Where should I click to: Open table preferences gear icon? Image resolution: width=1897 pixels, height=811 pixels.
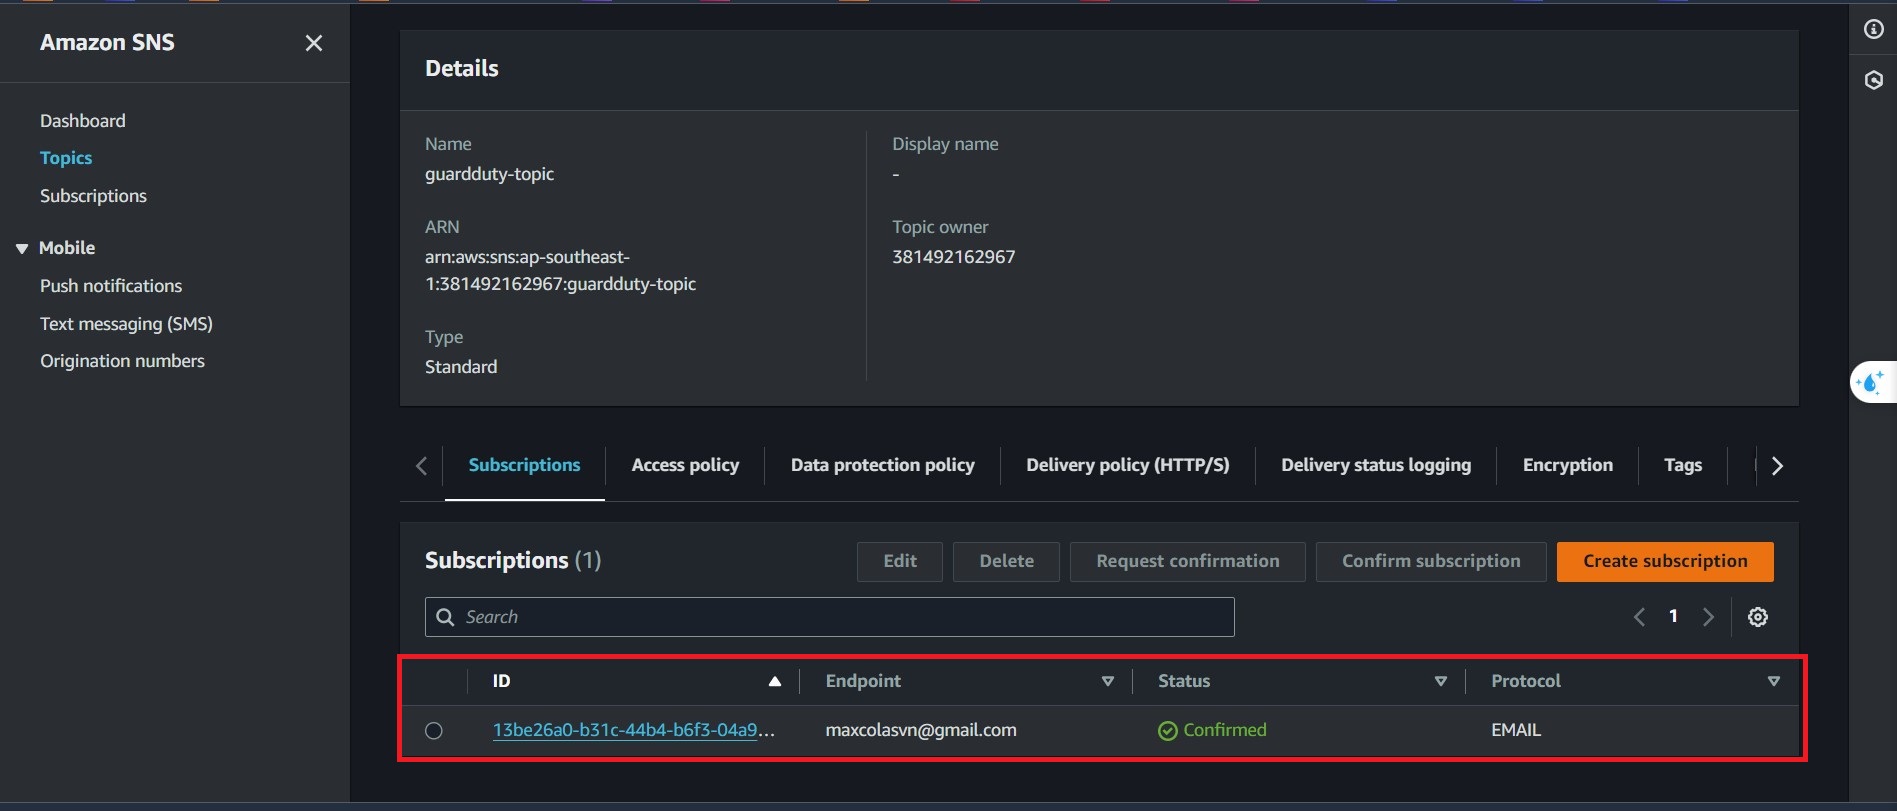coord(1757,617)
